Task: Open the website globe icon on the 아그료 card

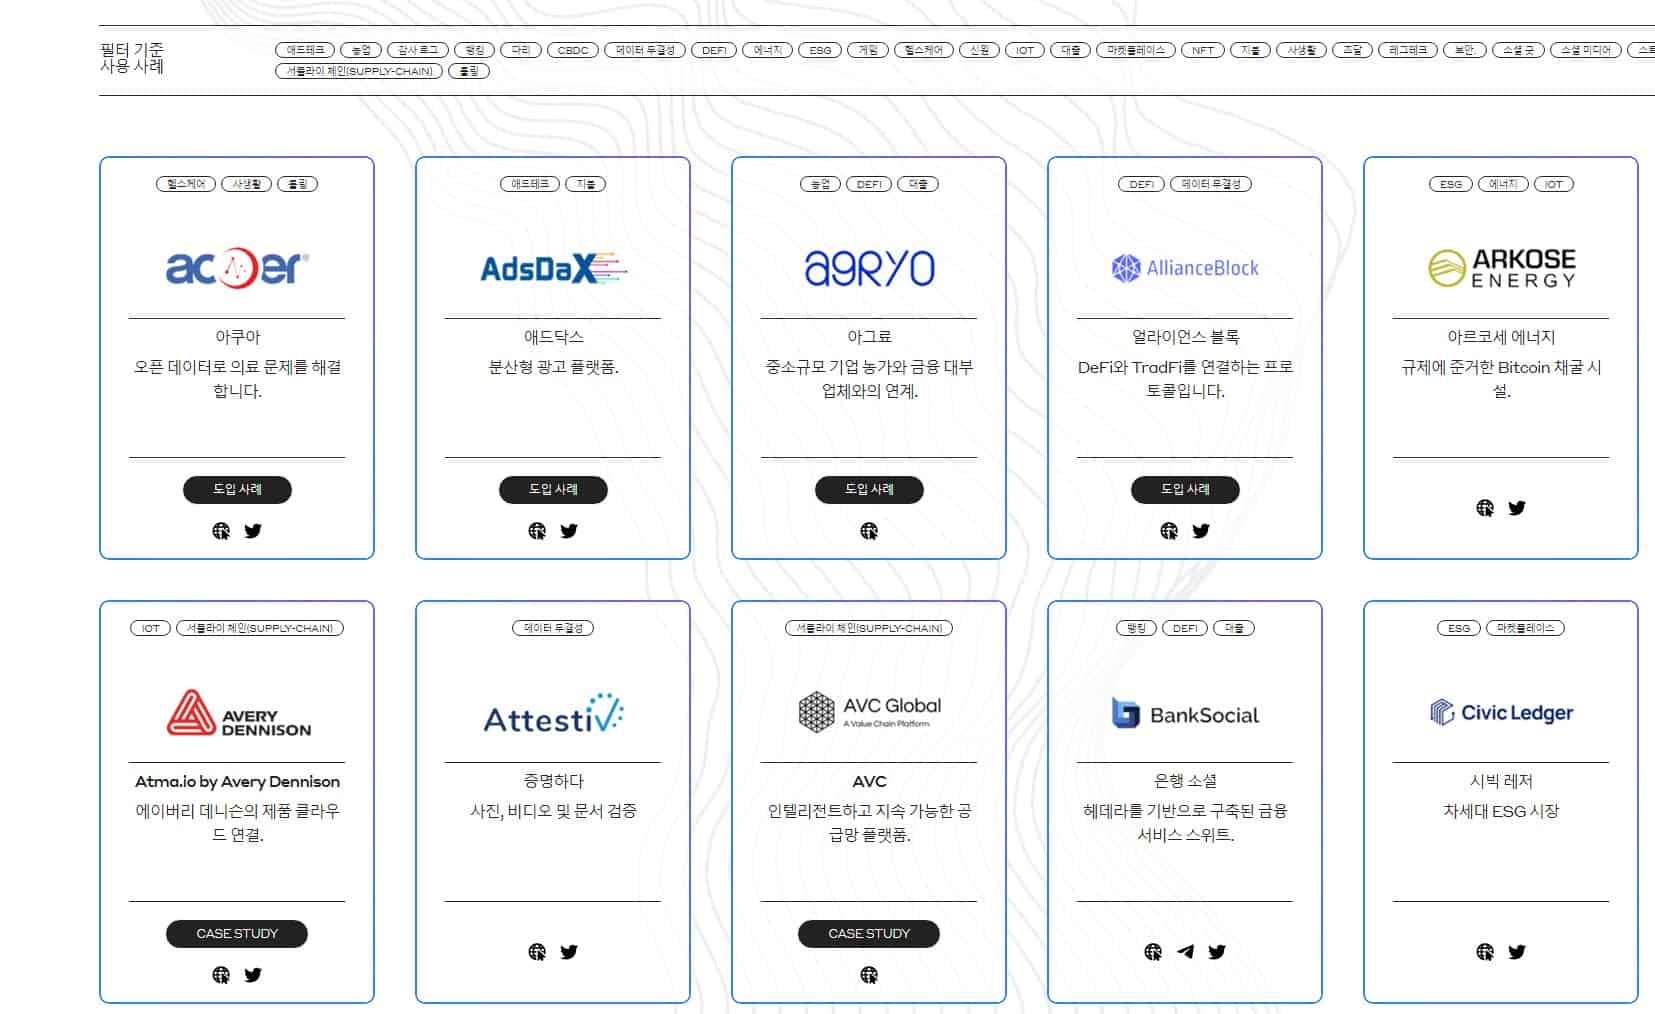Action: [x=869, y=531]
